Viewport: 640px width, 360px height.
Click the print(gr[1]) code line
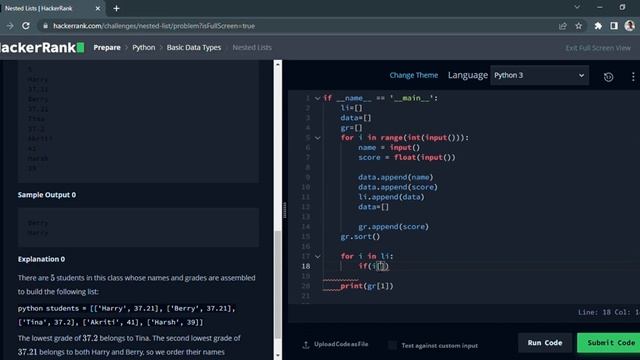(367, 286)
